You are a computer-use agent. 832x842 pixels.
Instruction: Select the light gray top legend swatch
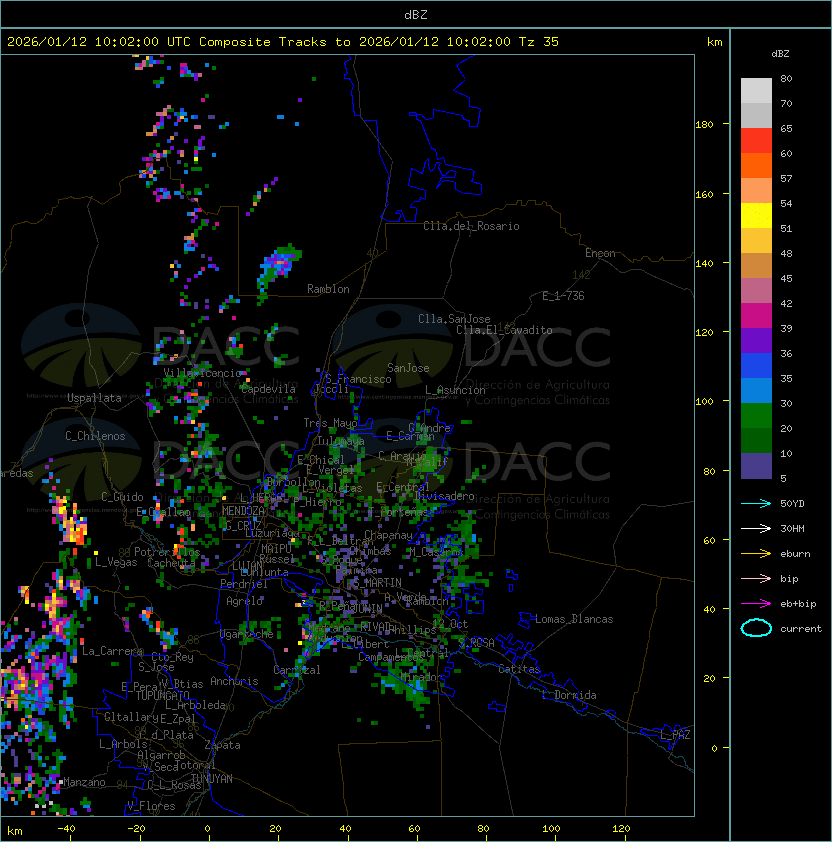pos(756,91)
